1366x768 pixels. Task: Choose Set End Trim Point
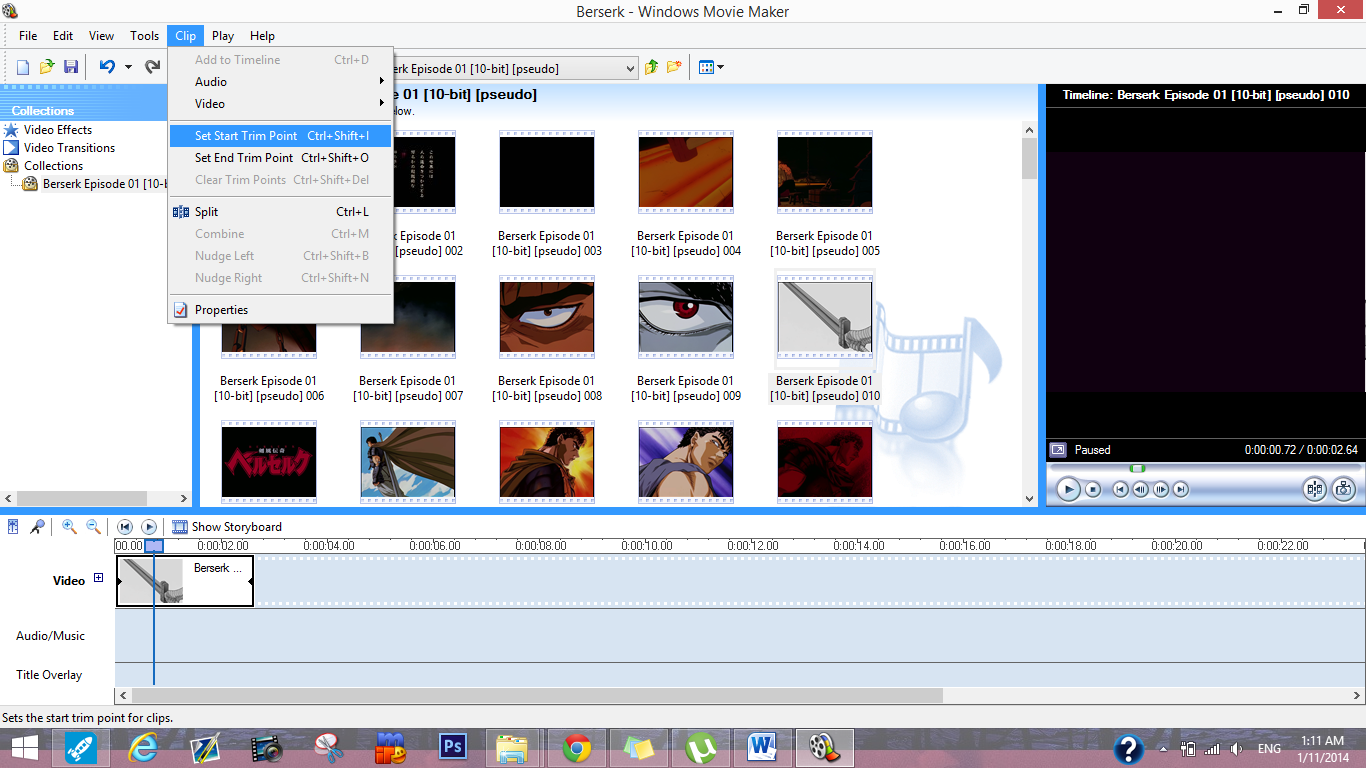click(x=280, y=158)
